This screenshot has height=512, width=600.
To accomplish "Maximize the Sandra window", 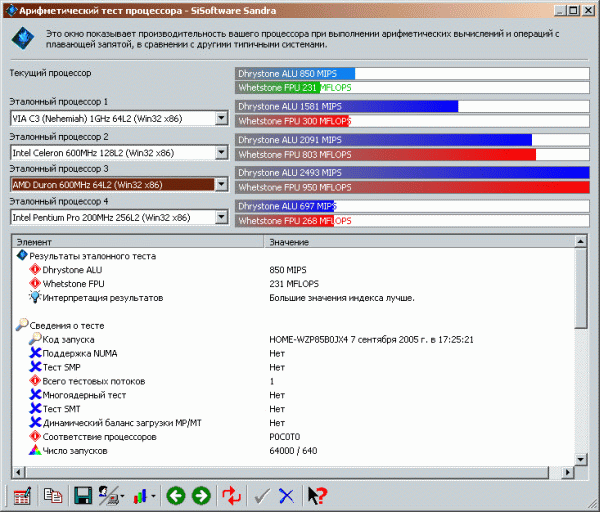I will [x=573, y=10].
